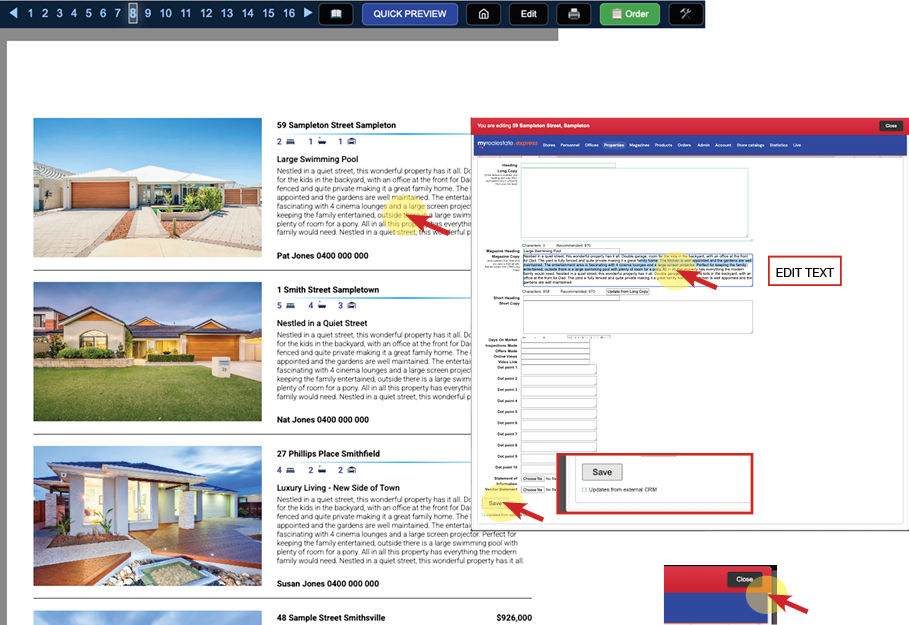Viewport: 909px width, 625px height.
Task: Click the 'Susan Jones 0400 000 000' agent line
Action: point(328,584)
